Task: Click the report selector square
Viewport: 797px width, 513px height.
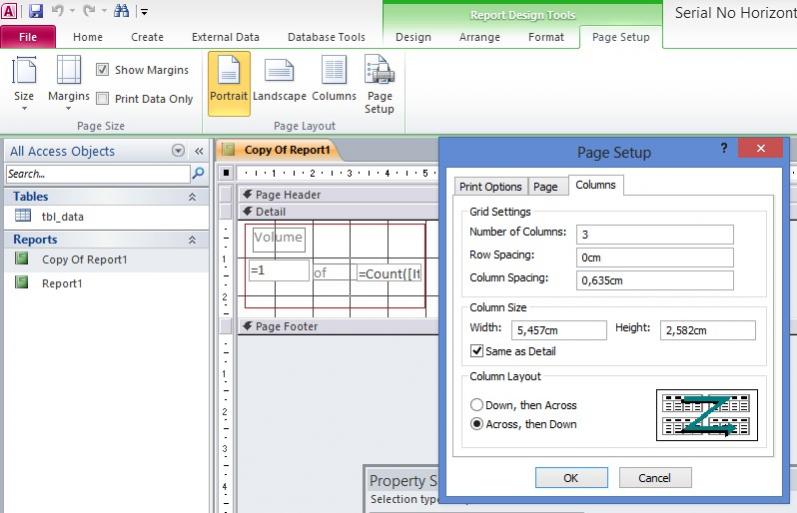Action: tap(226, 173)
